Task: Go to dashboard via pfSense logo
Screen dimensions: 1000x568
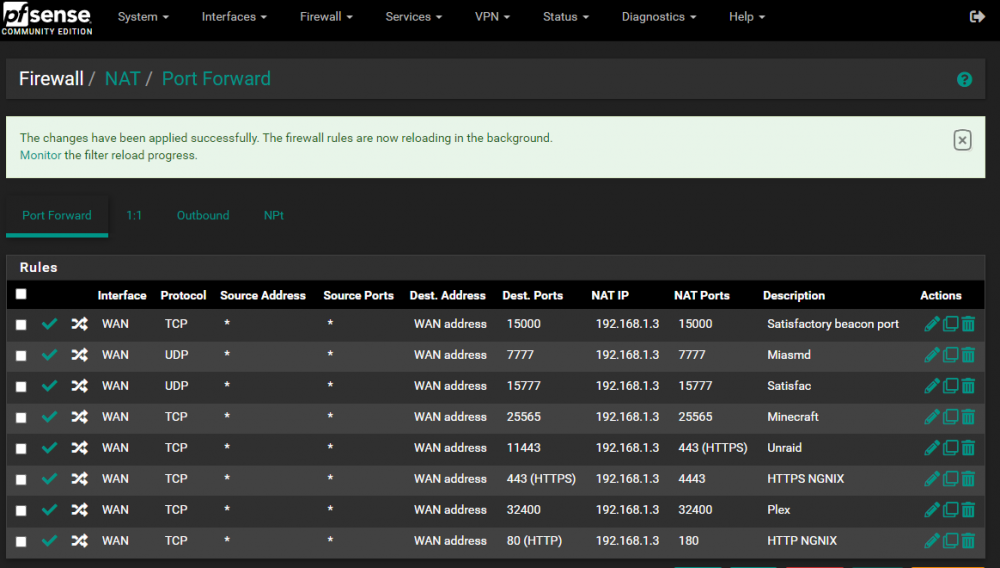Action: pyautogui.click(x=47, y=18)
